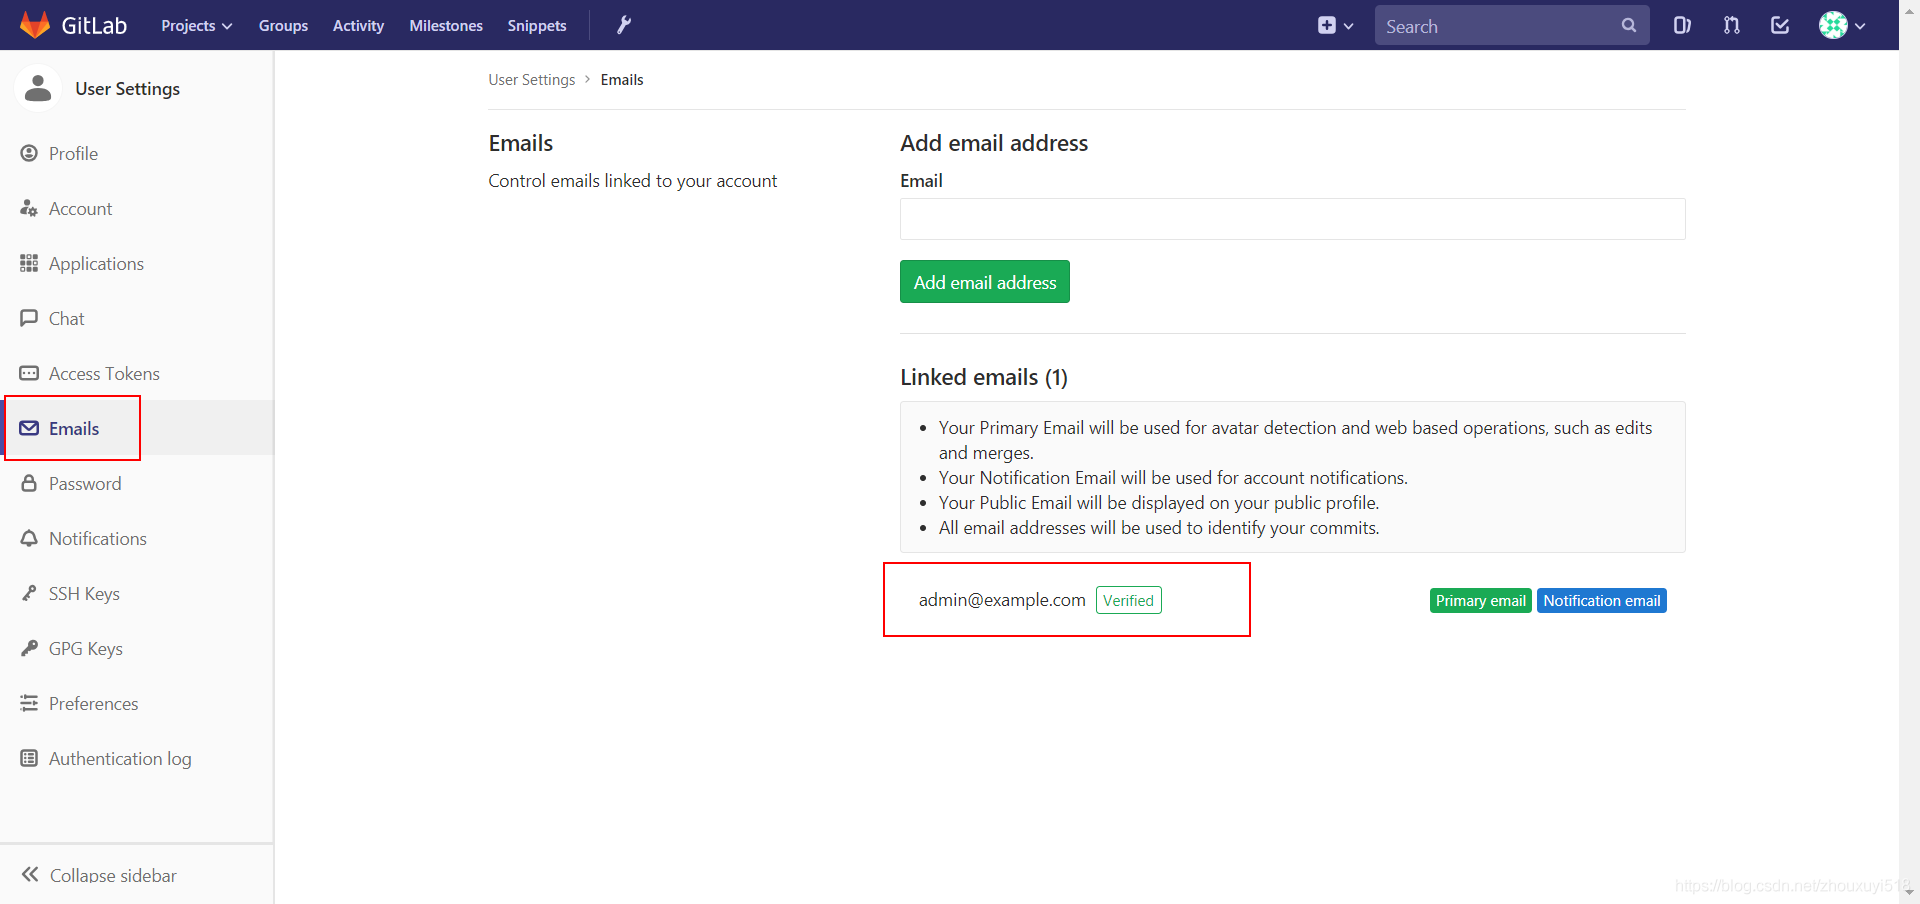The image size is (1920, 904).
Task: Click the Email address input field
Action: tap(1292, 219)
